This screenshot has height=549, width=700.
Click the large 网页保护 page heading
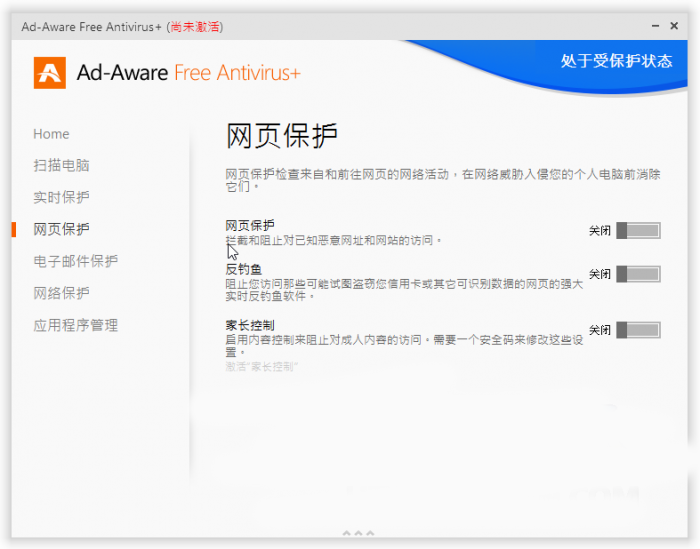click(x=282, y=136)
